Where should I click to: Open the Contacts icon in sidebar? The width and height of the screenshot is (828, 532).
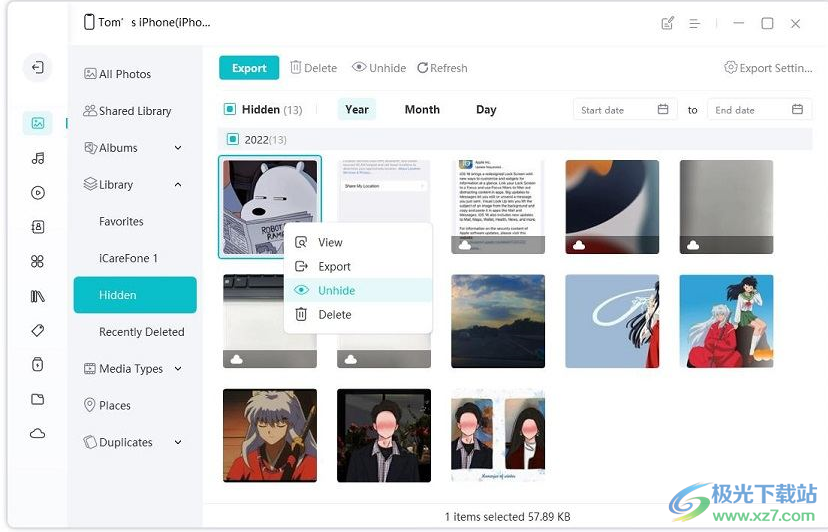(37, 227)
